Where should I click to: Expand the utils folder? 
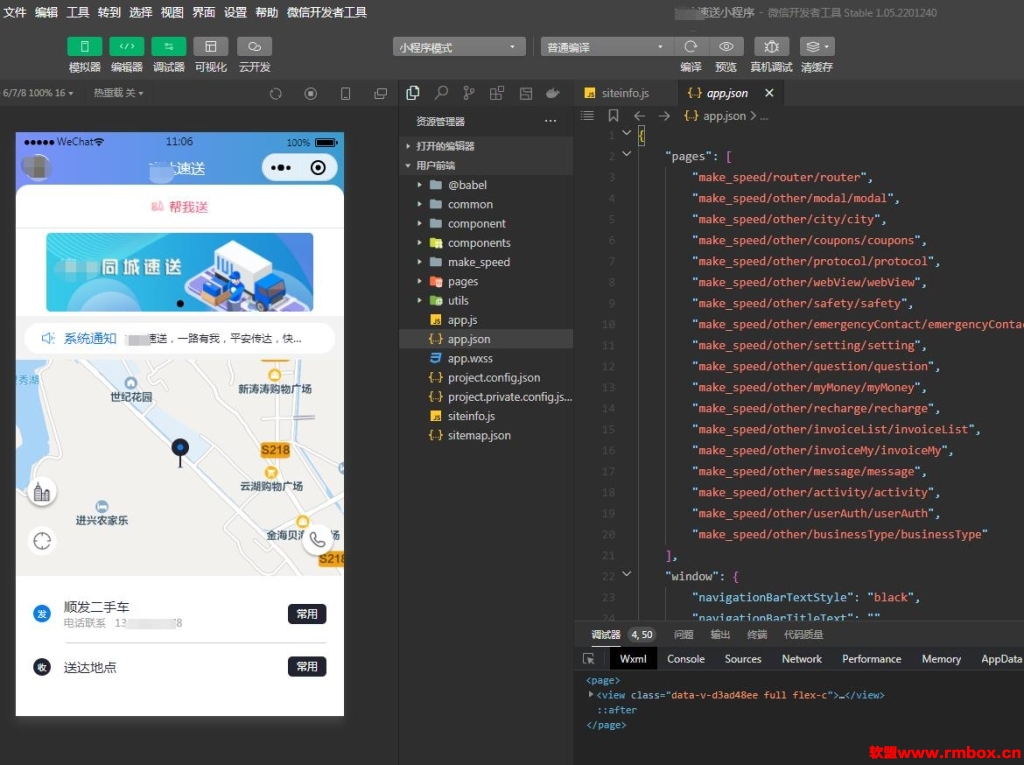tap(487, 301)
